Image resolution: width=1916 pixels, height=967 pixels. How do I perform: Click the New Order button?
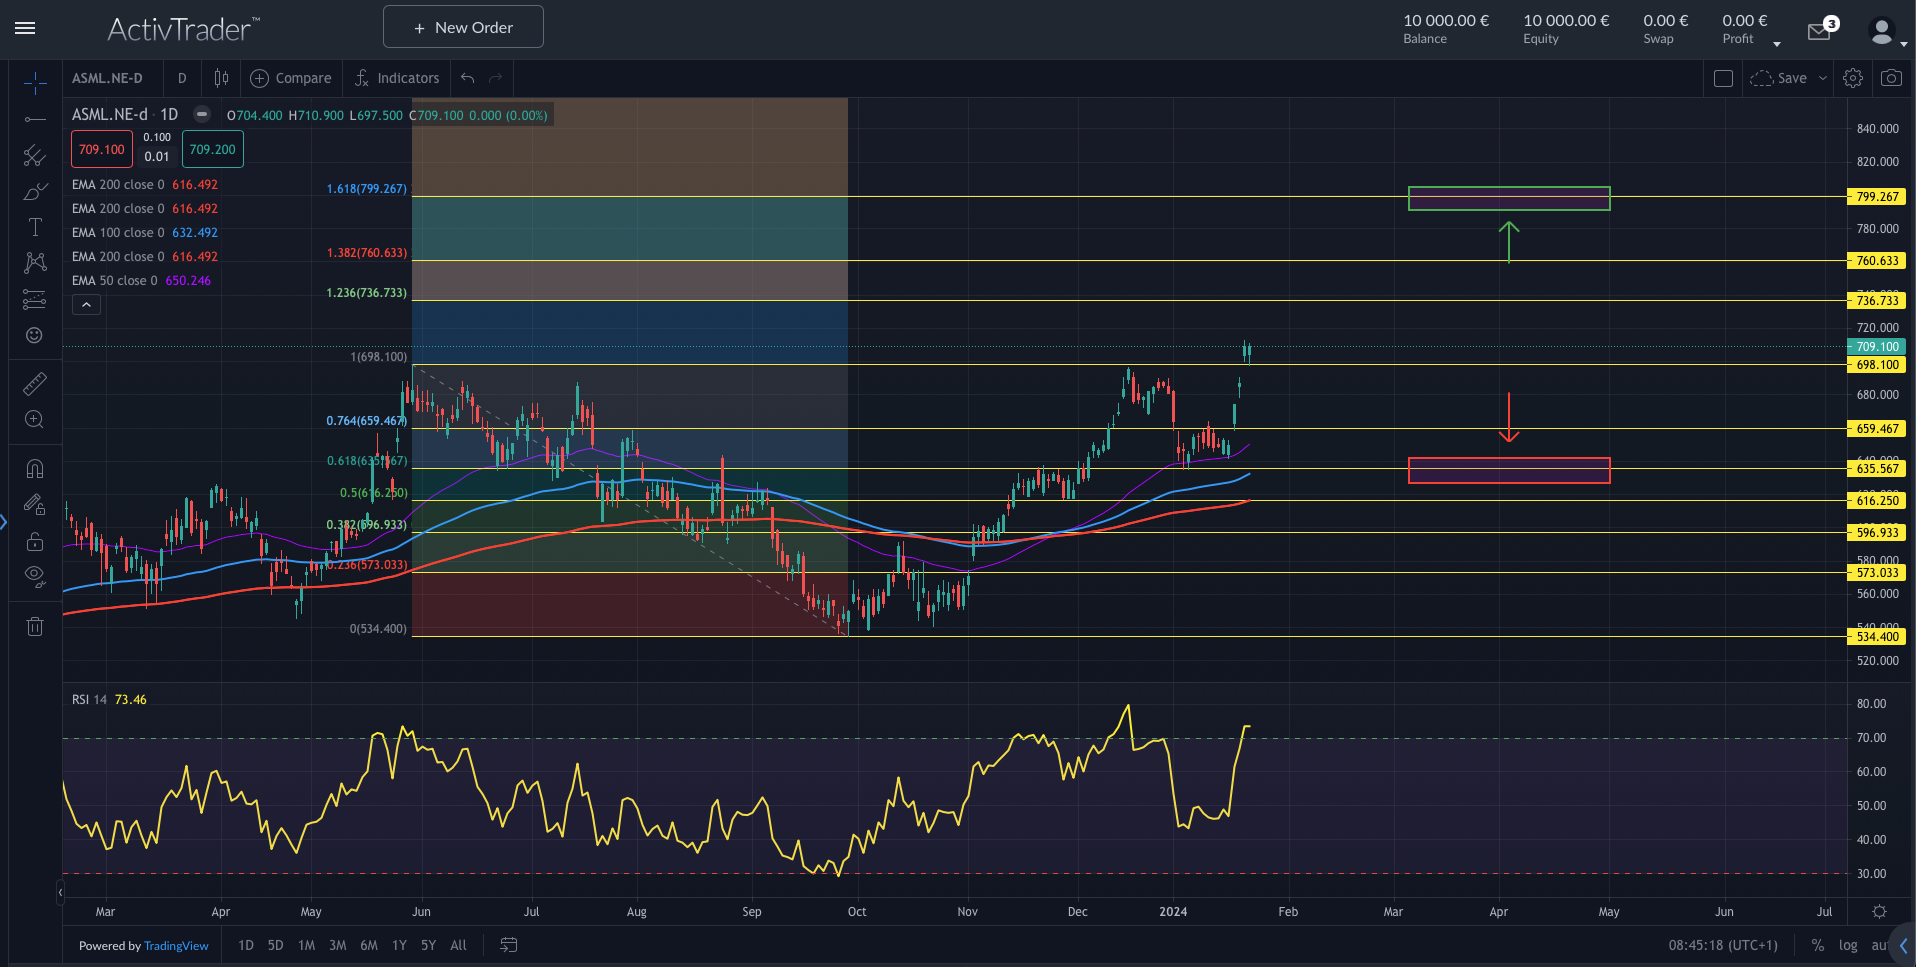coord(463,27)
